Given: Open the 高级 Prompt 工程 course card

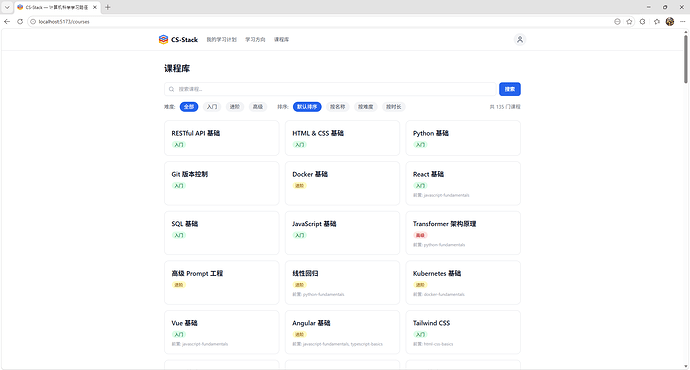Looking at the screenshot, I should pyautogui.click(x=222, y=282).
